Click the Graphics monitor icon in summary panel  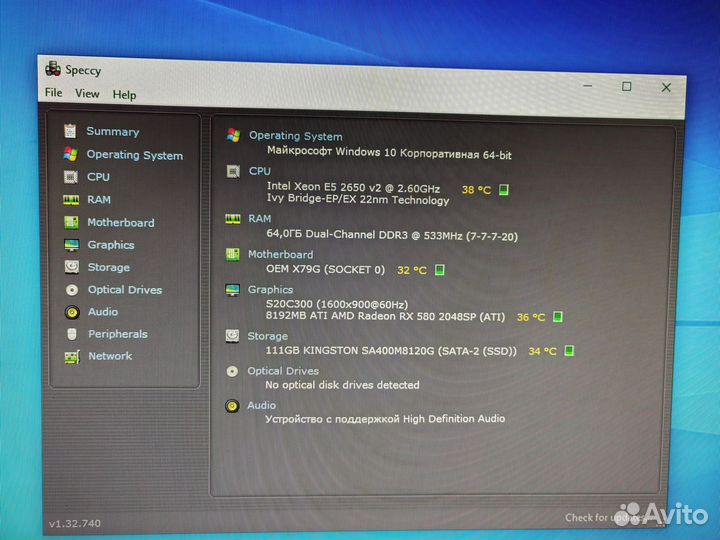coord(232,290)
